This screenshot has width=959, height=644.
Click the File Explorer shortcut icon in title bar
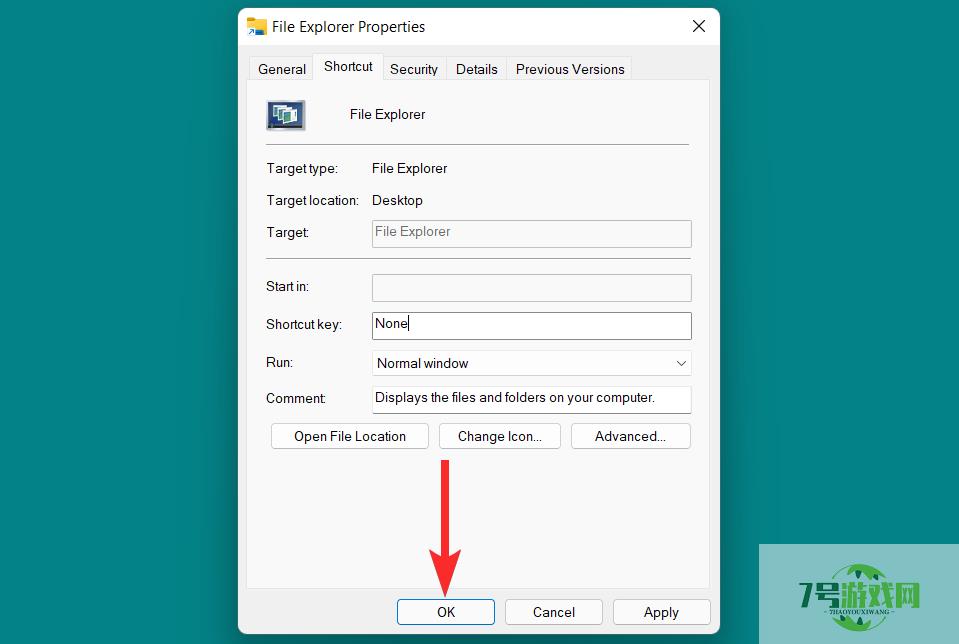(257, 27)
